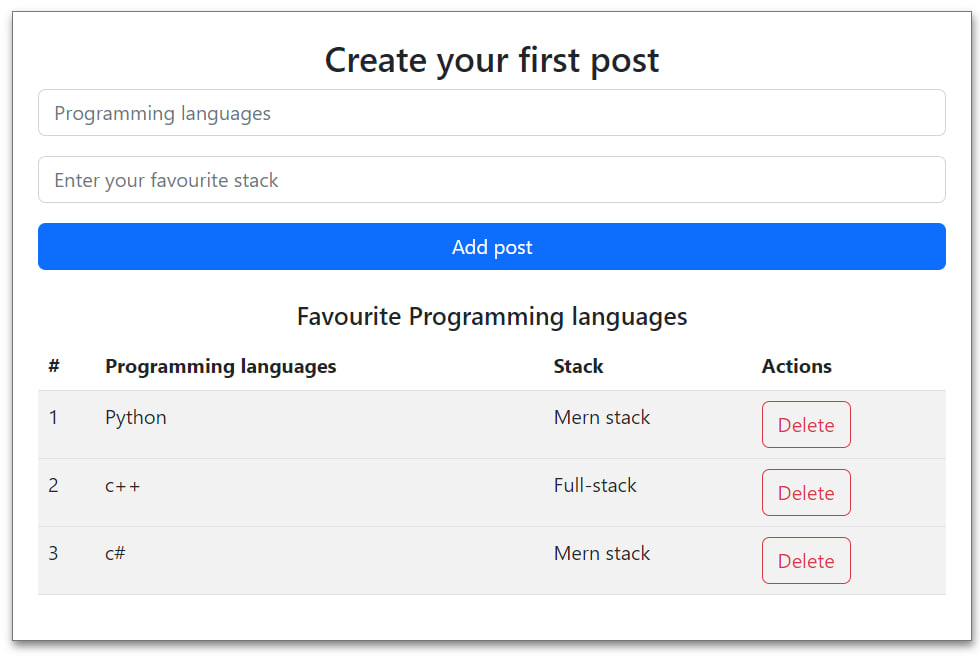Click the Create your first post heading

tap(491, 60)
